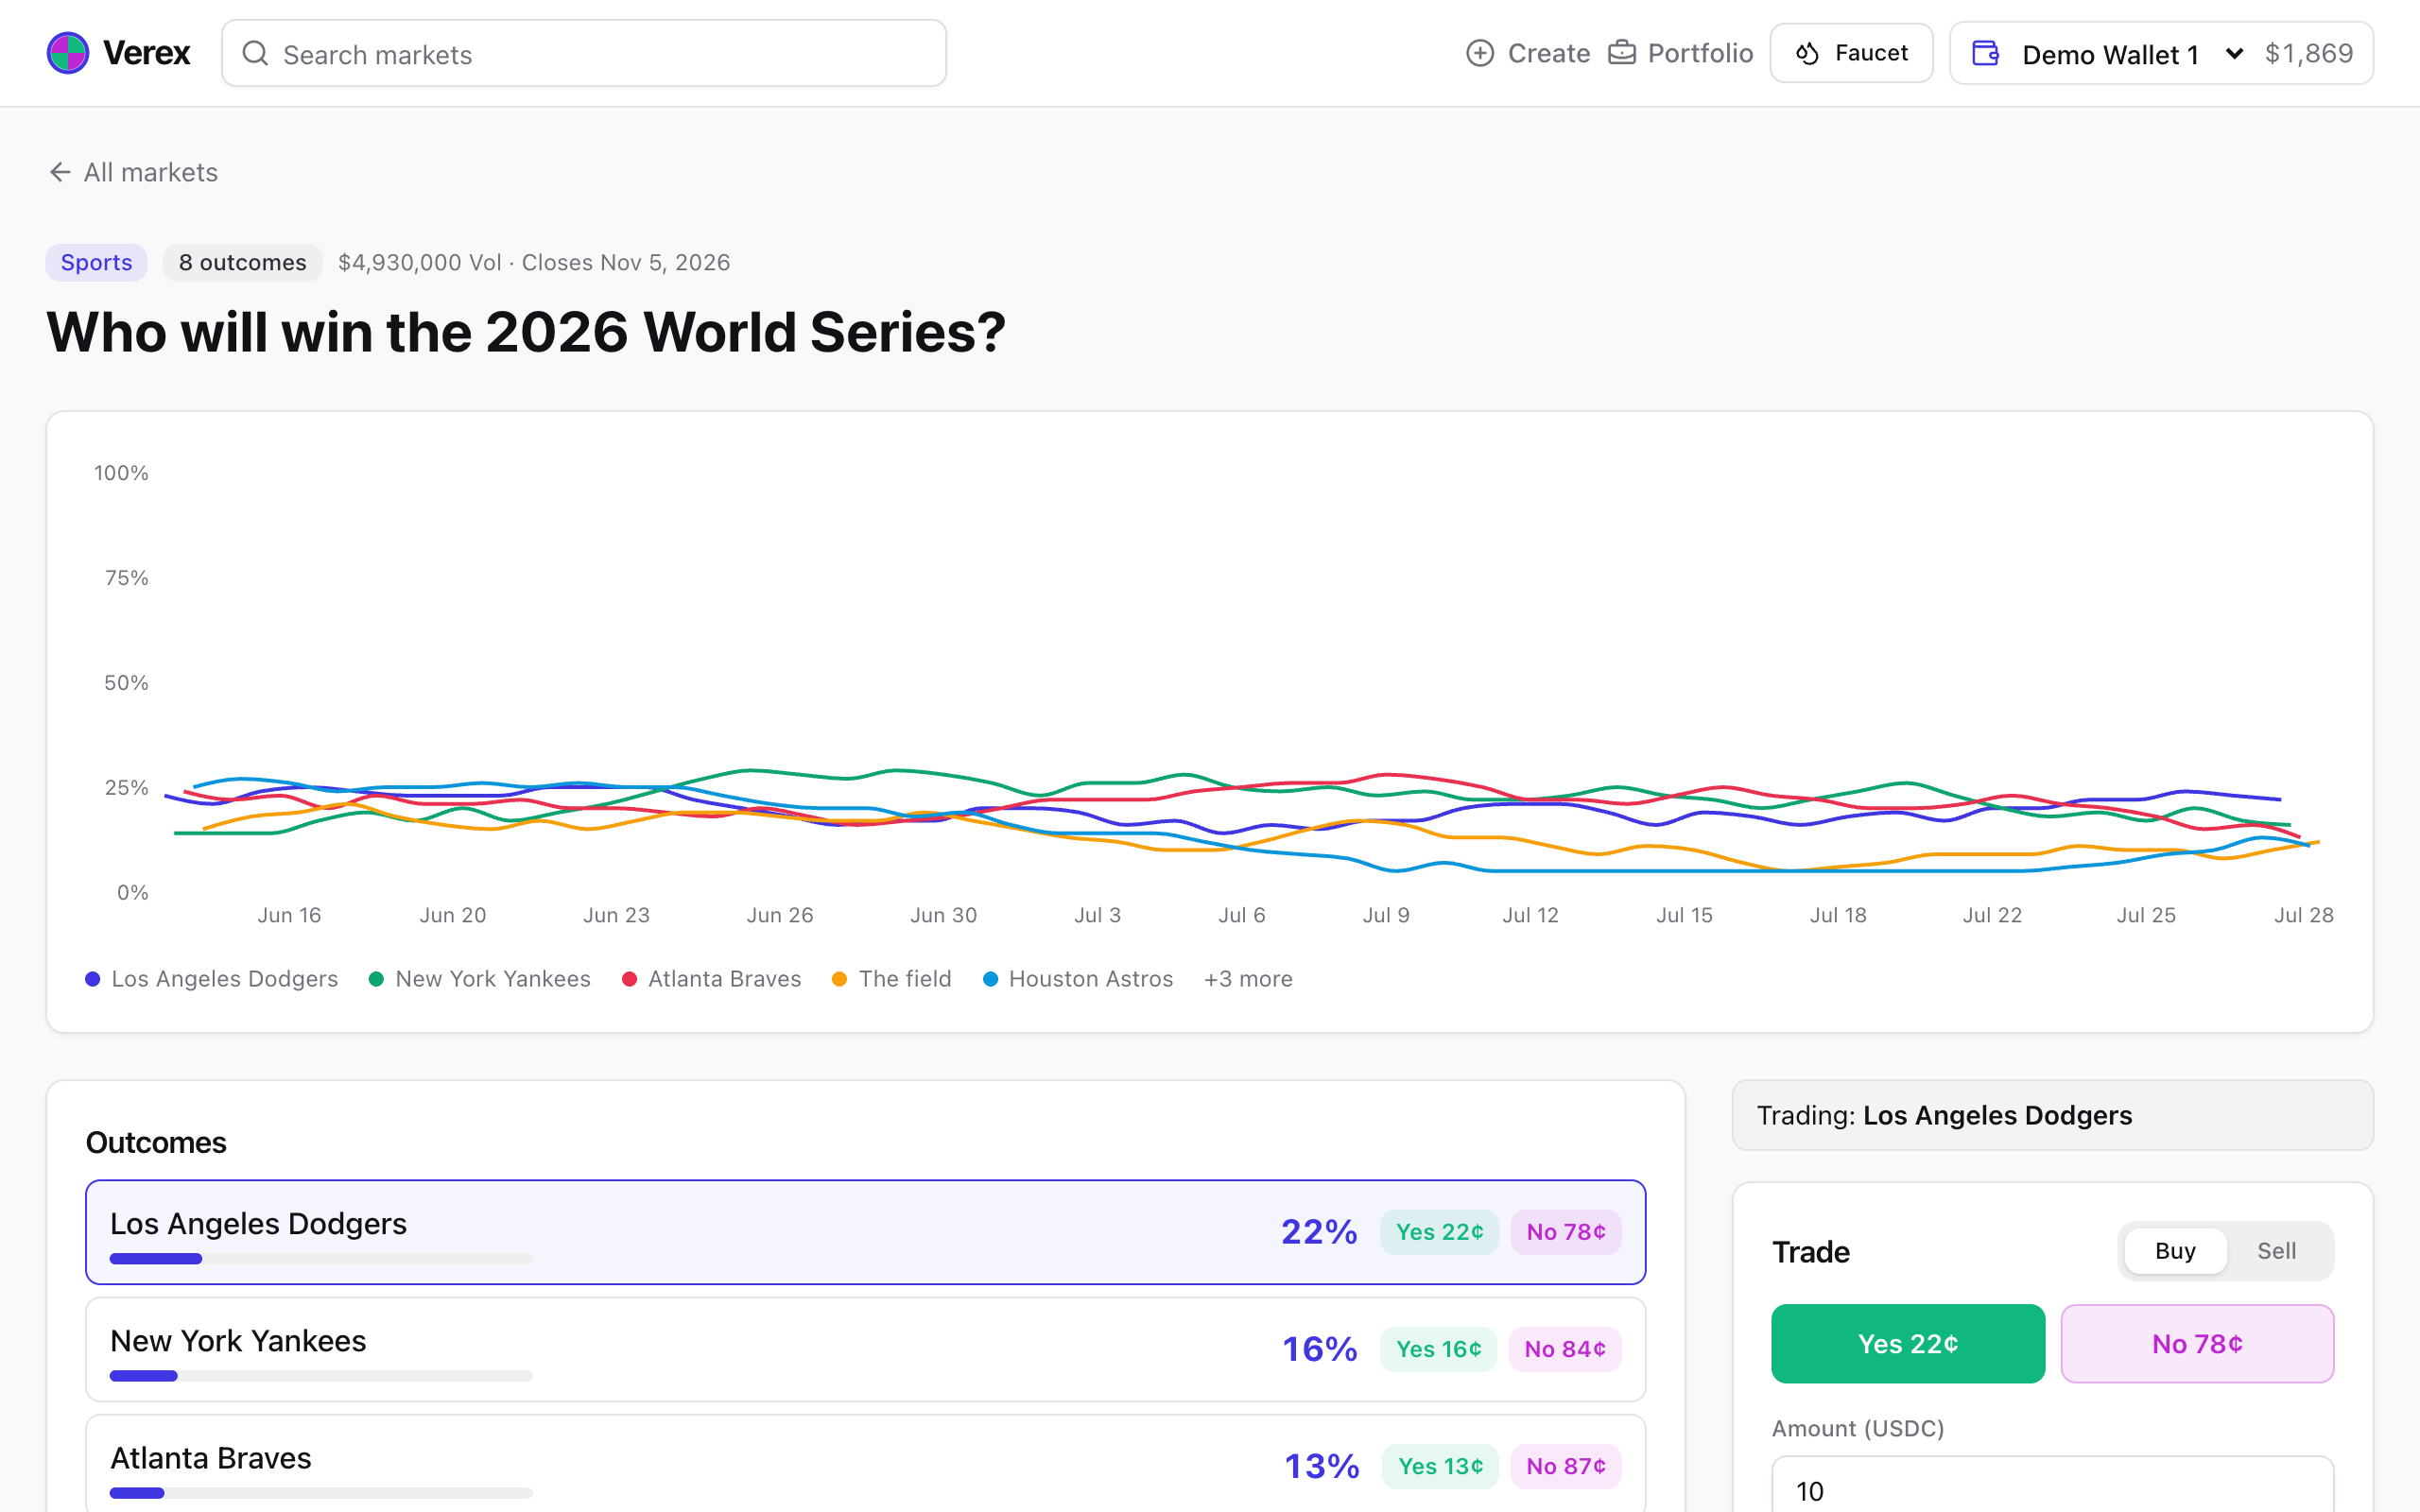The height and width of the screenshot is (1512, 2420).
Task: Click the Dodgers probability progress bar
Action: pyautogui.click(x=321, y=1259)
